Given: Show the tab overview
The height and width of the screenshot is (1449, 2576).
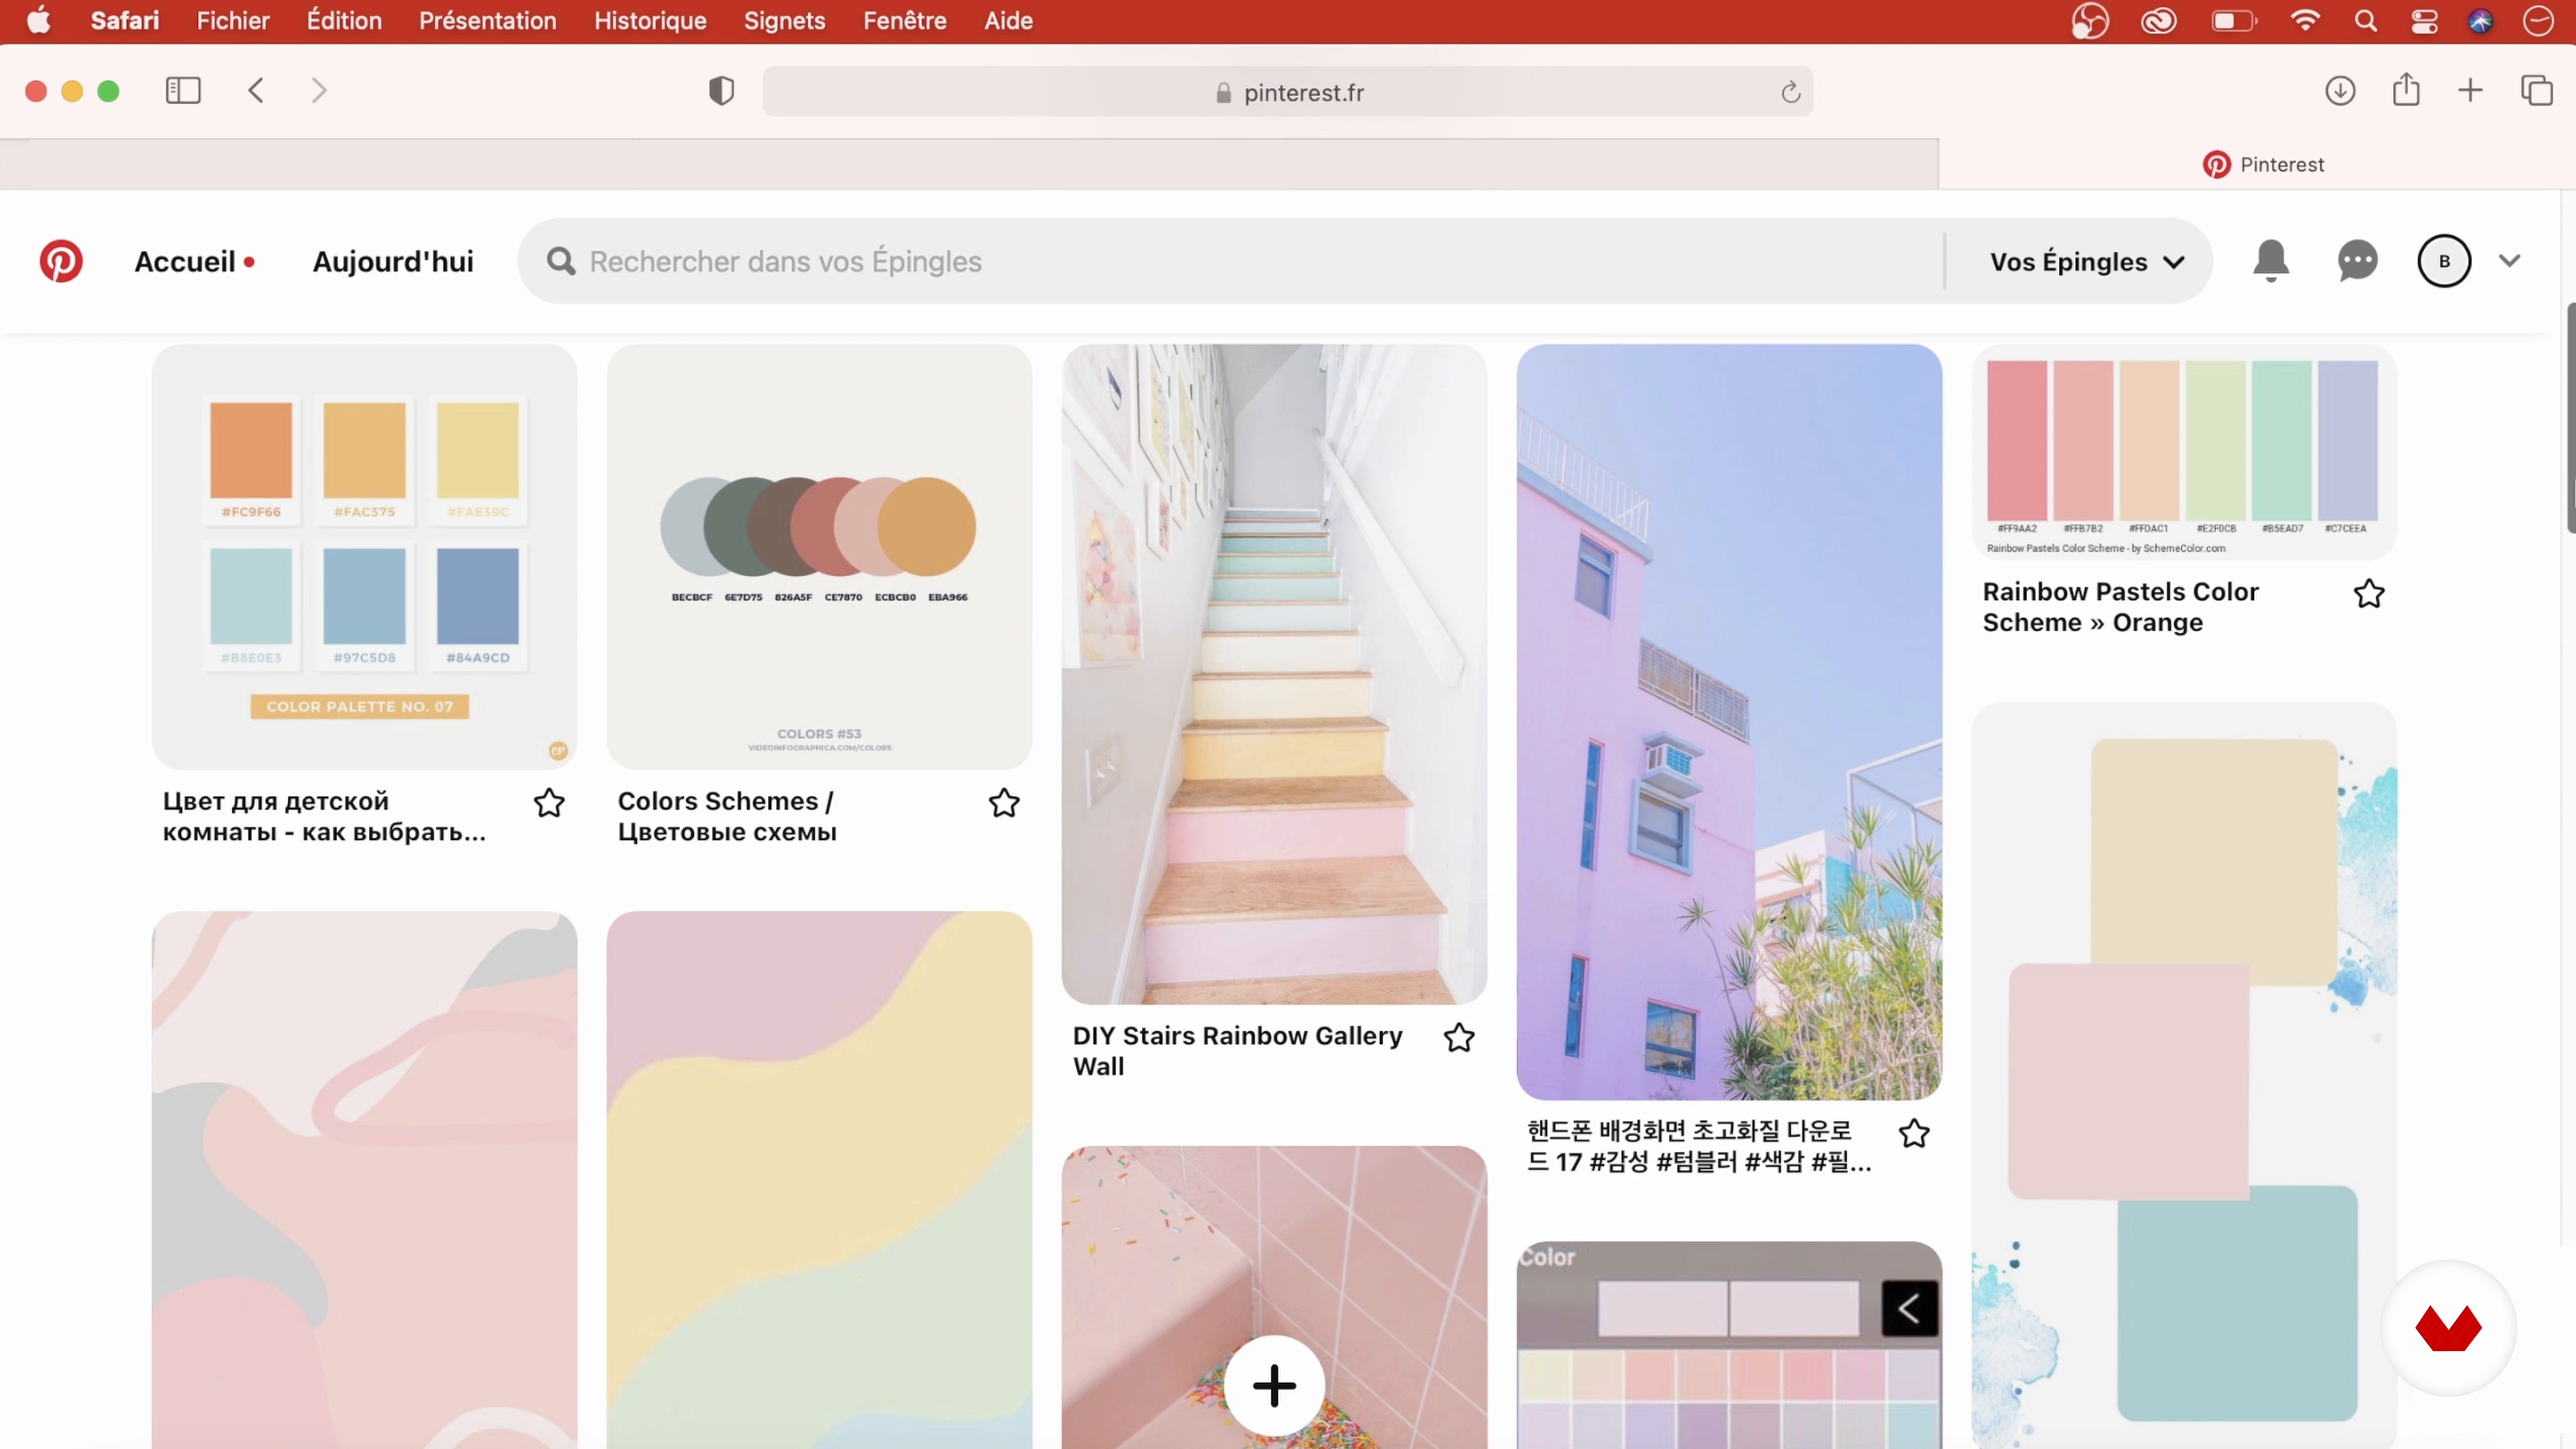Looking at the screenshot, I should (x=2537, y=91).
